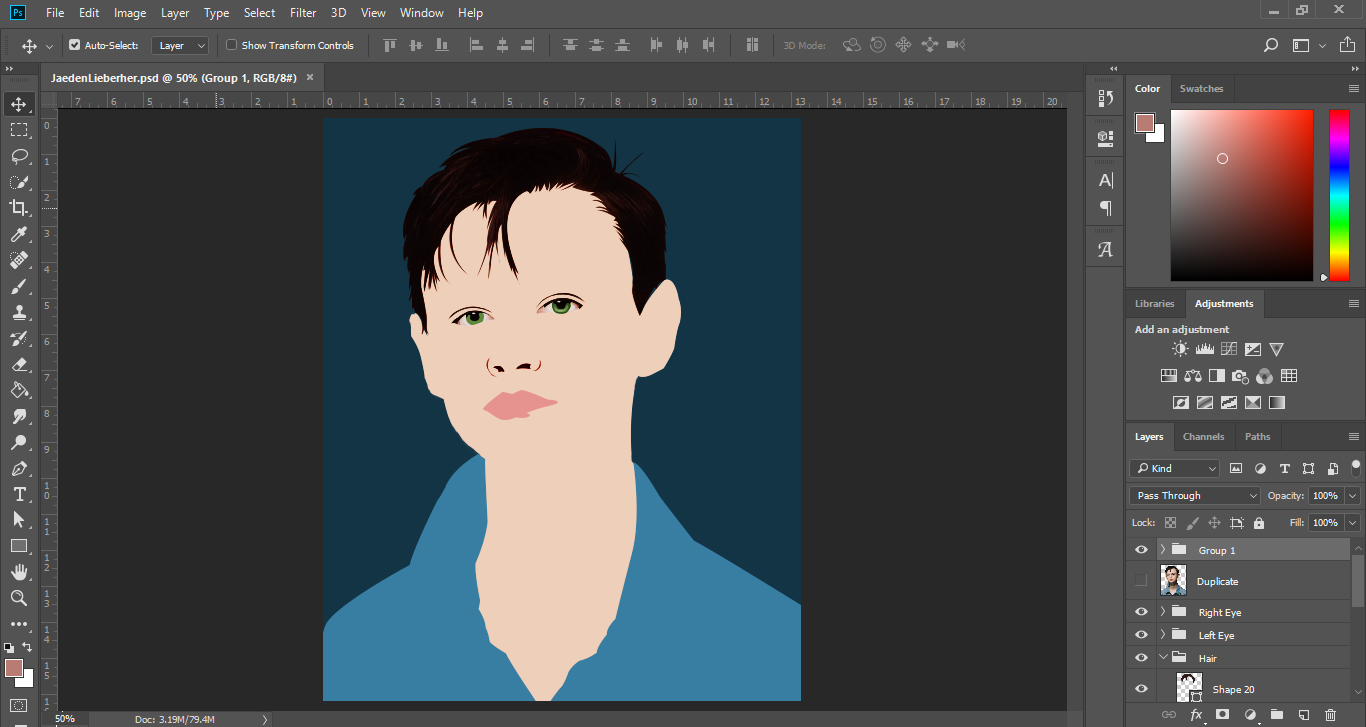Open the Opacity slider dropdown arrow

pos(1353,495)
